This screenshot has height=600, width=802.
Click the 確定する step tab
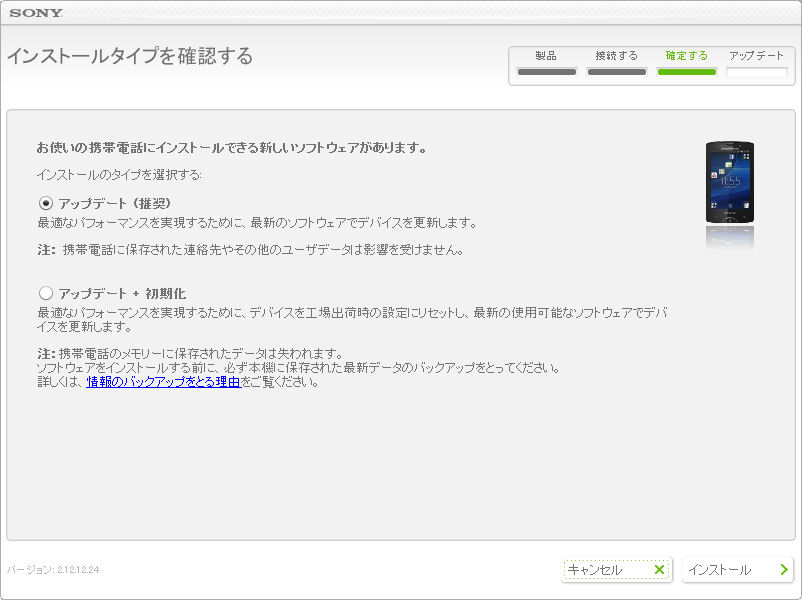tap(686, 56)
